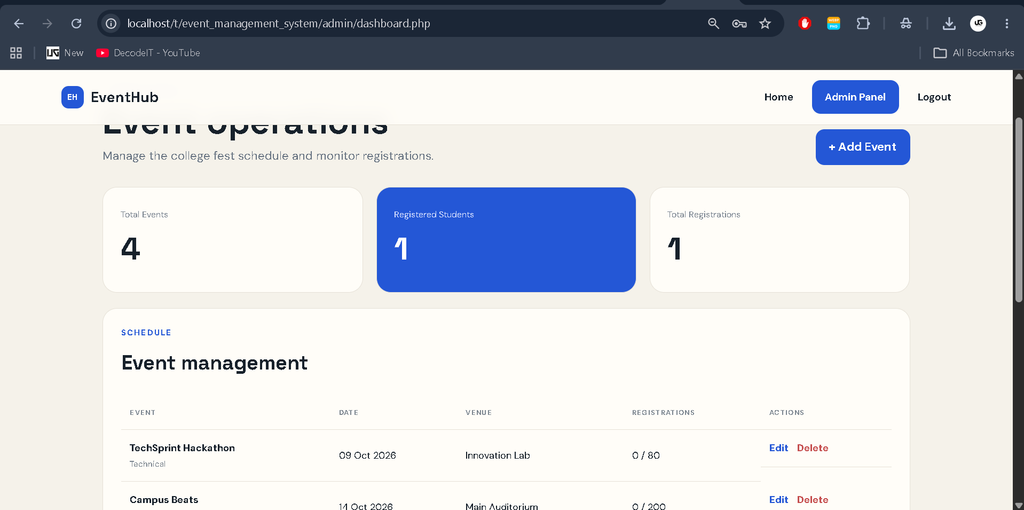The image size is (1024, 510).
Task: Click the Campus Beats event name
Action: click(164, 500)
